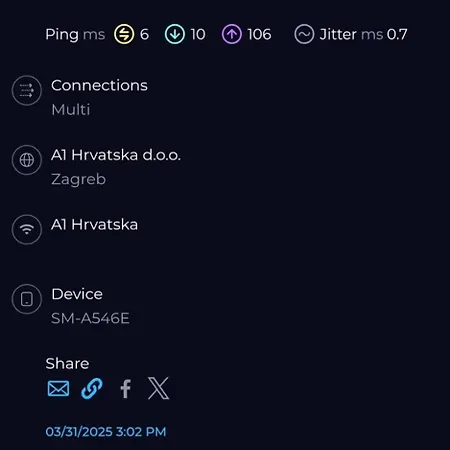Select the Connections label
The height and width of the screenshot is (450, 450).
tap(99, 85)
